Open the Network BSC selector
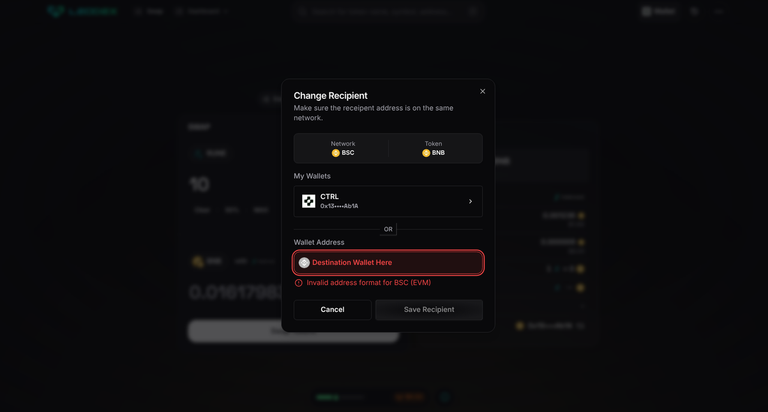Screen dimensions: 768x412 [342, 148]
